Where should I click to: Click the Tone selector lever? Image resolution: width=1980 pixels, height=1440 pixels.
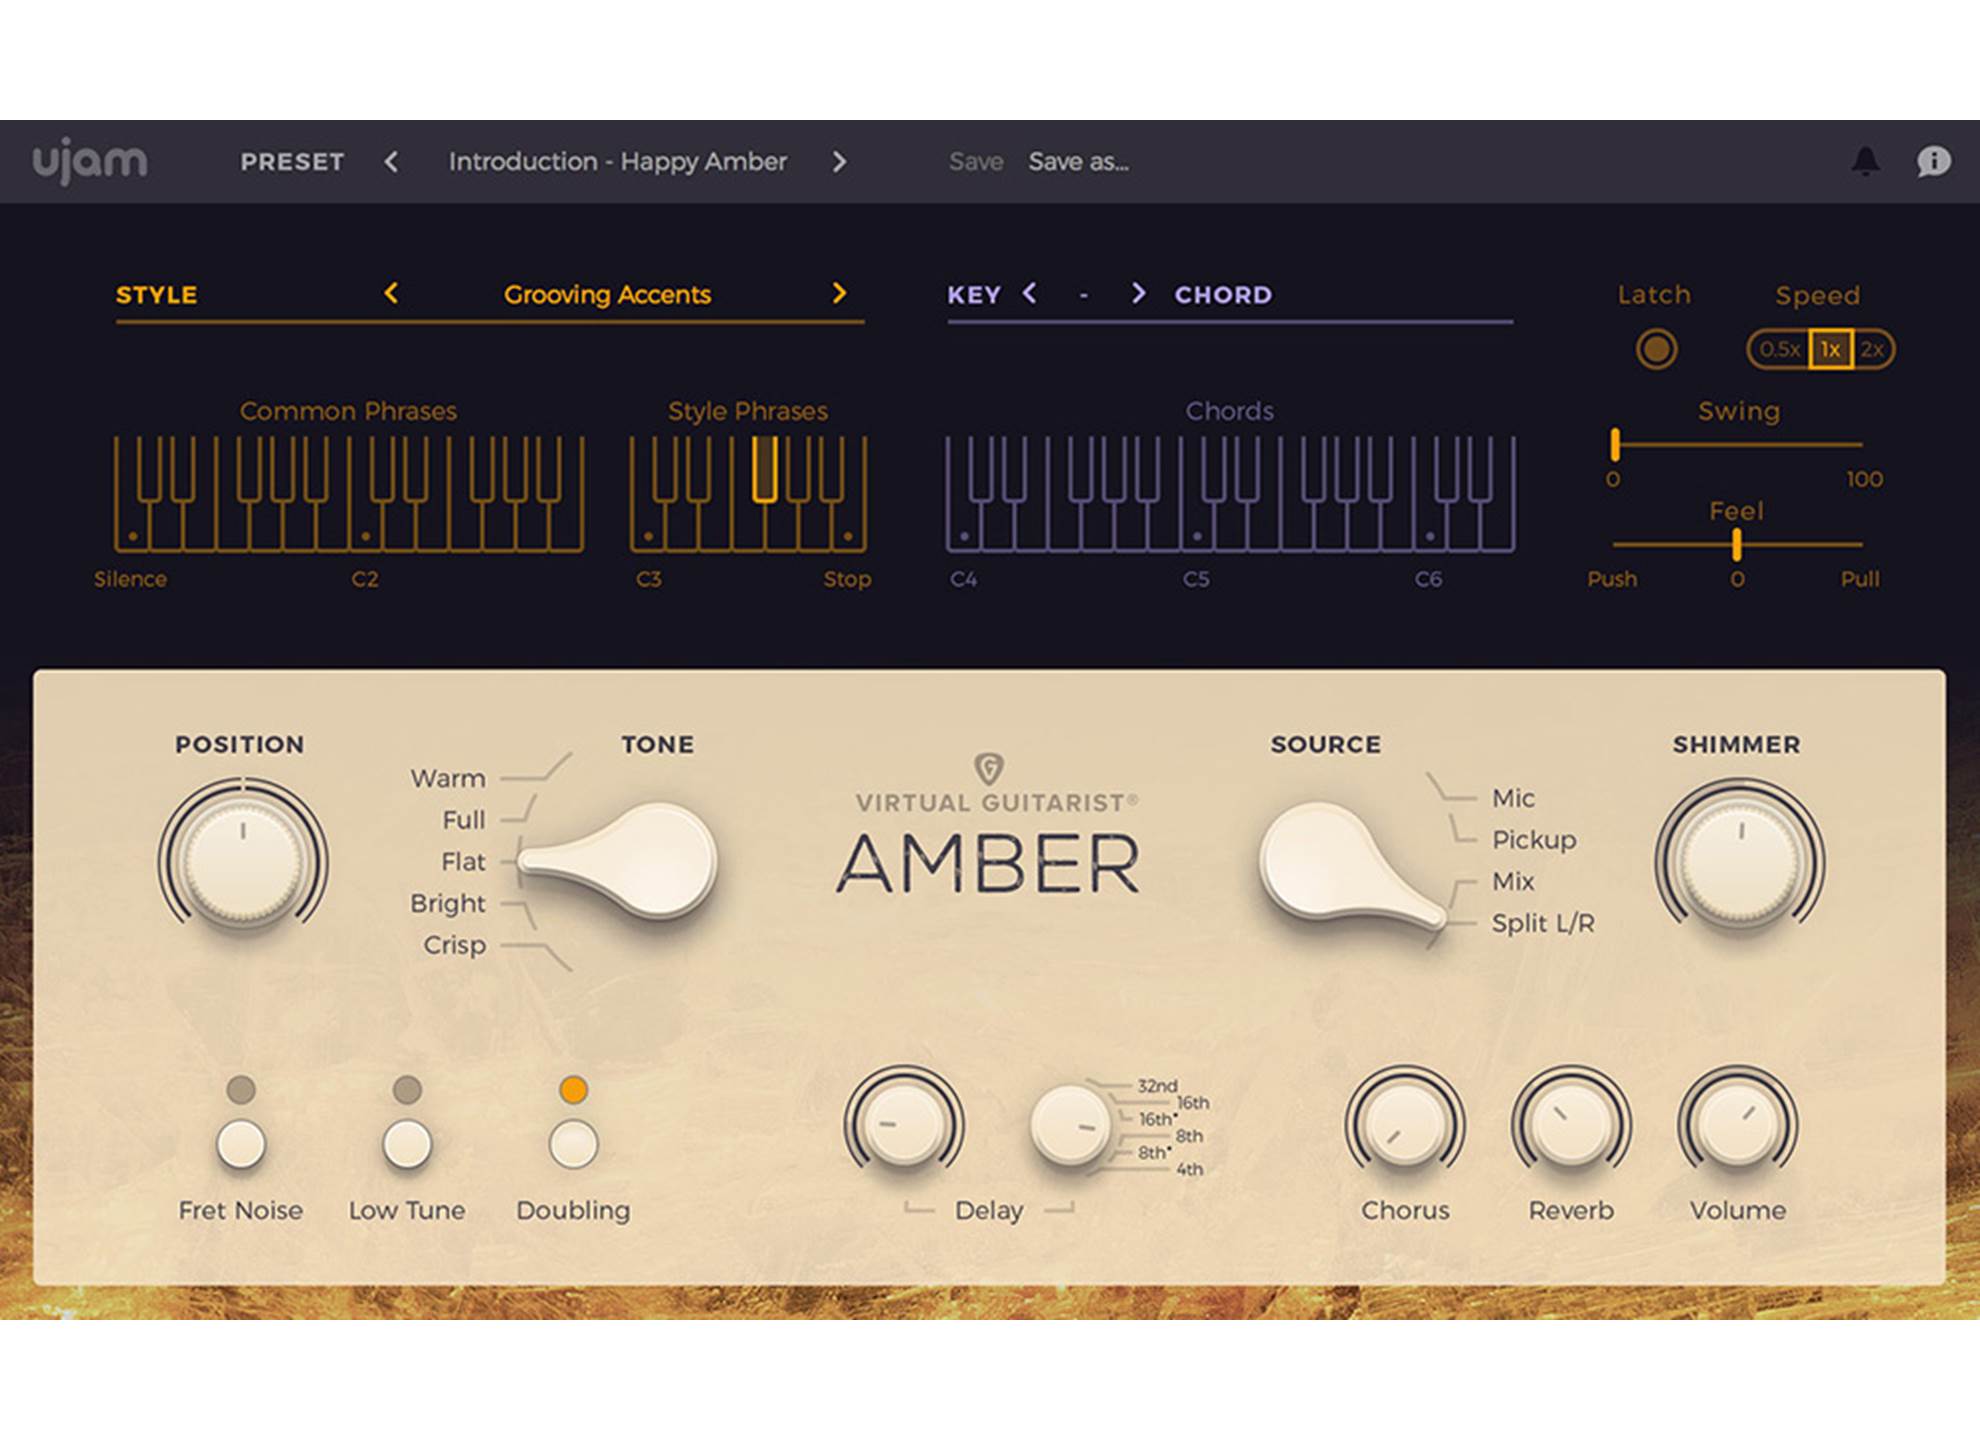pos(620,860)
